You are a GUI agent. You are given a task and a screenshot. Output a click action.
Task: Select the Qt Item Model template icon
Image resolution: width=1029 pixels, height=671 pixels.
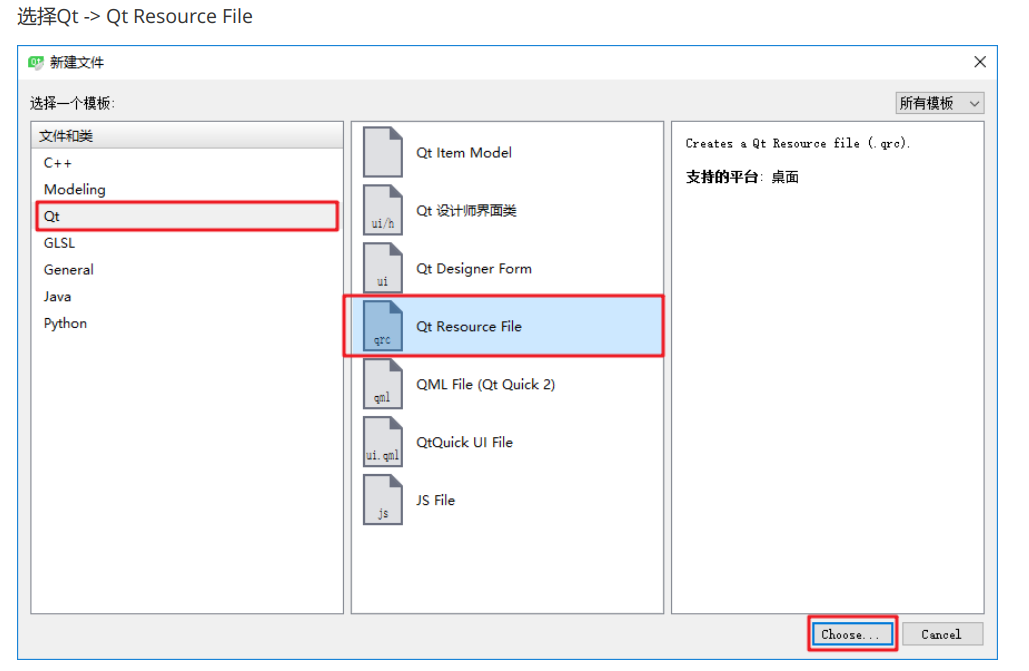point(382,152)
